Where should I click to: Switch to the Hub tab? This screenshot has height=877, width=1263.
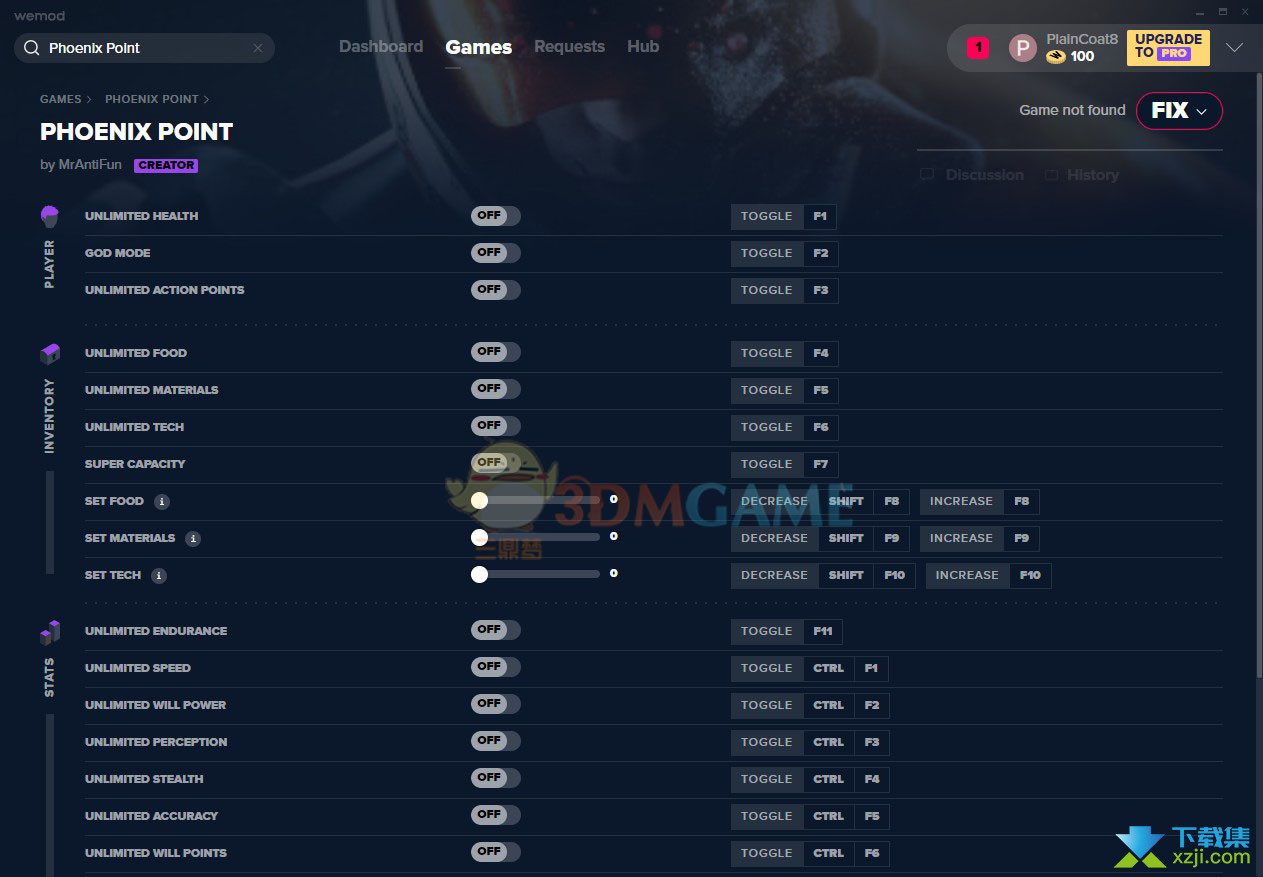[643, 47]
